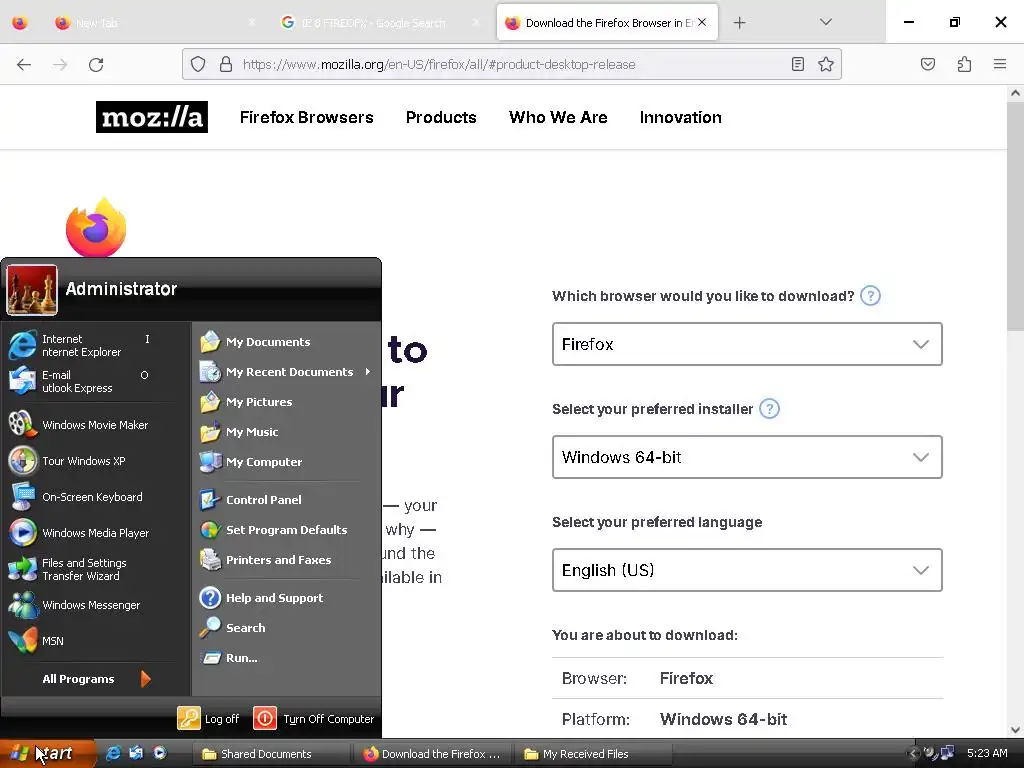Open Save to Pocket

tap(928, 64)
